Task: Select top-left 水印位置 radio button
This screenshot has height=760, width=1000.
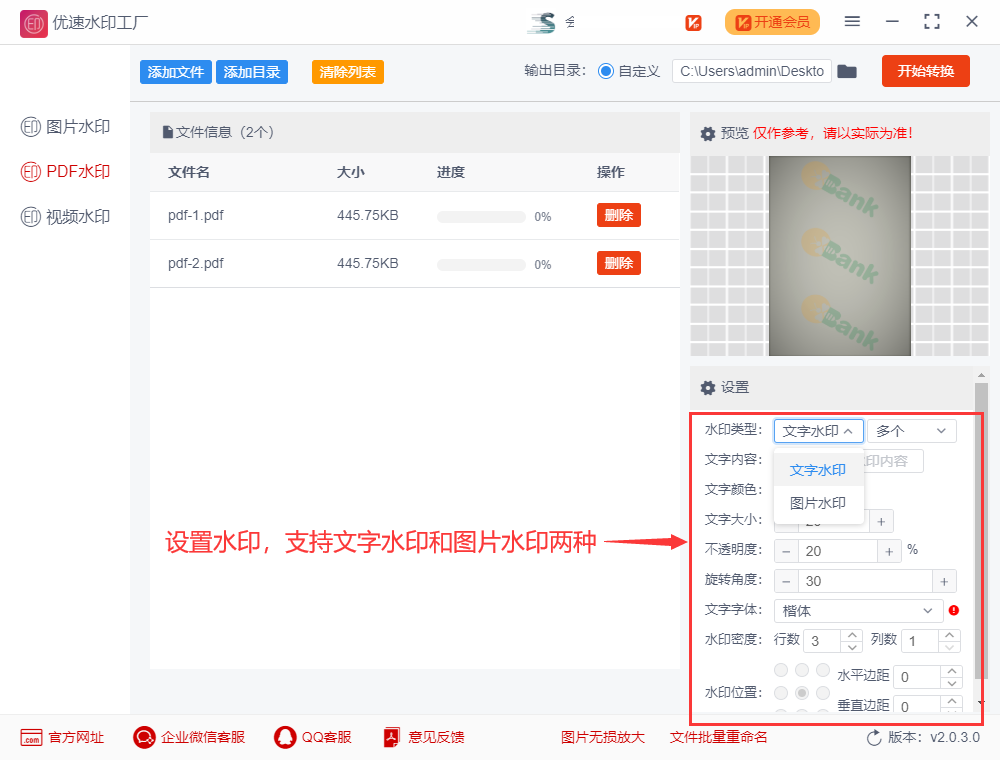Action: click(x=781, y=670)
